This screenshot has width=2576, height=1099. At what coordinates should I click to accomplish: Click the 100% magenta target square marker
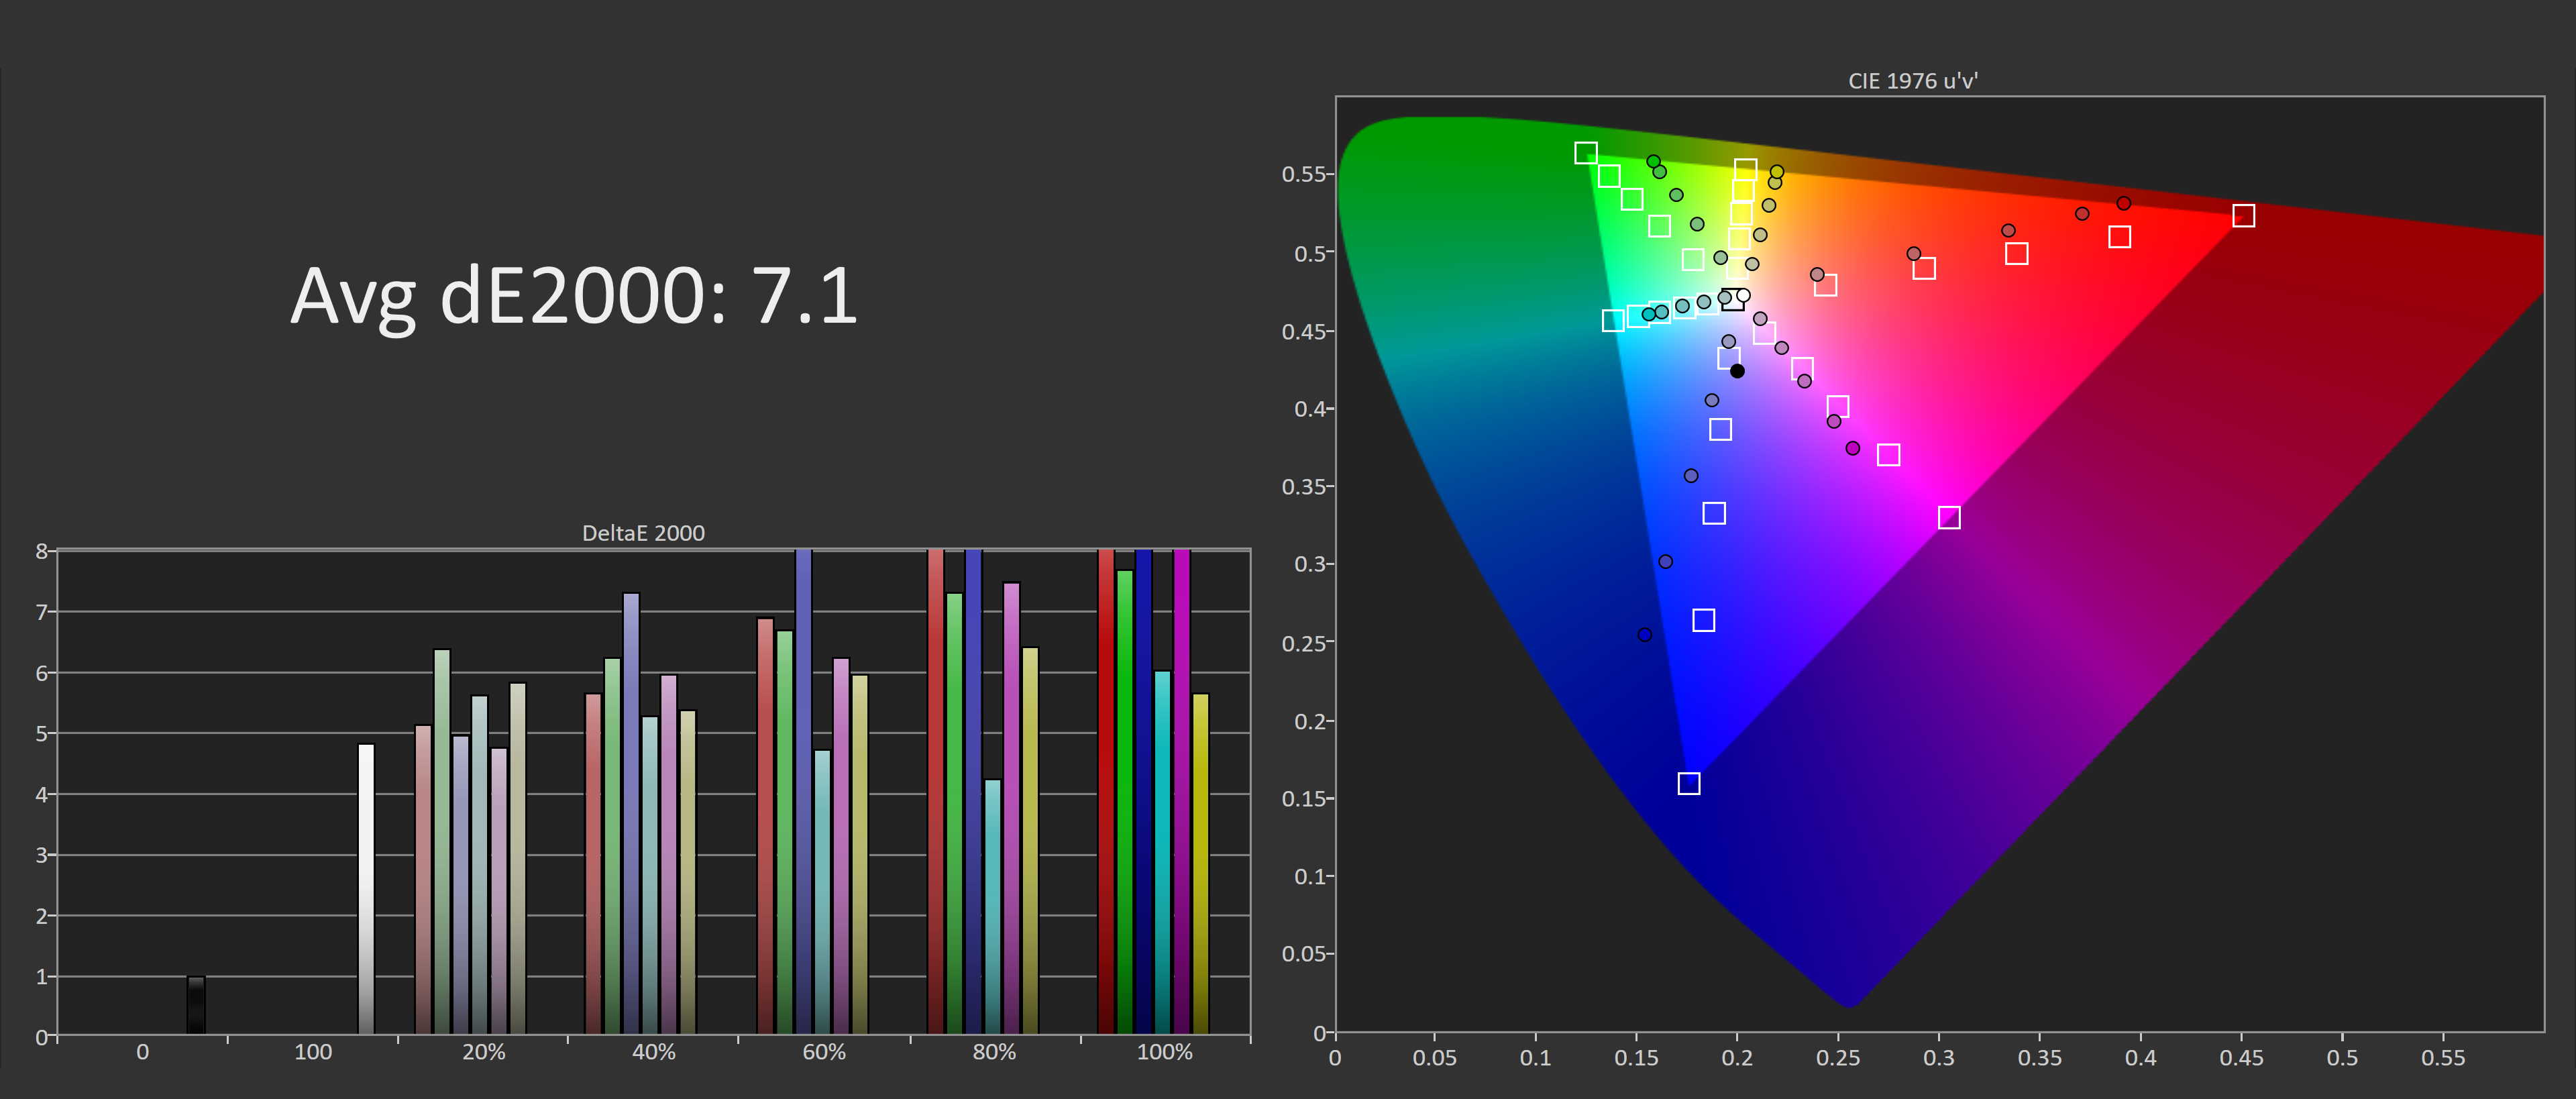click(x=1949, y=517)
